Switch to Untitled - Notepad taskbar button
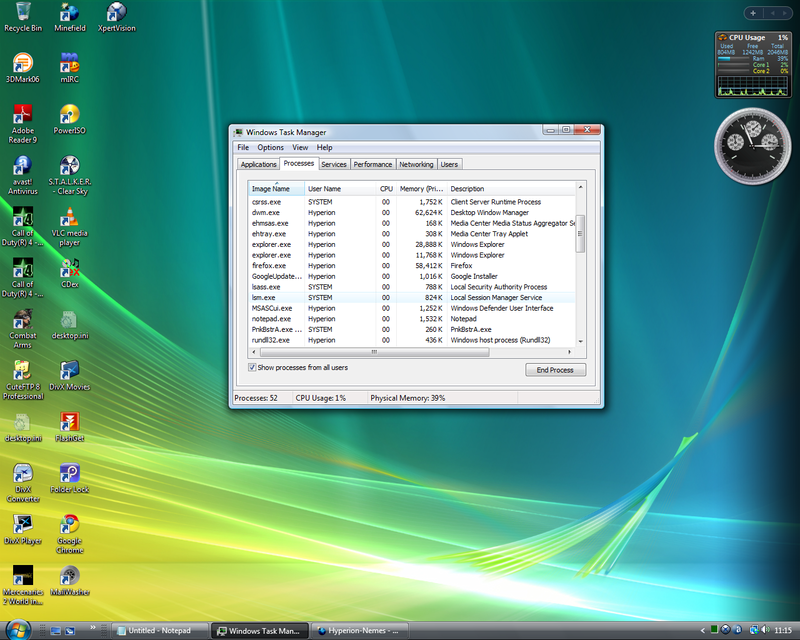 (x=160, y=631)
